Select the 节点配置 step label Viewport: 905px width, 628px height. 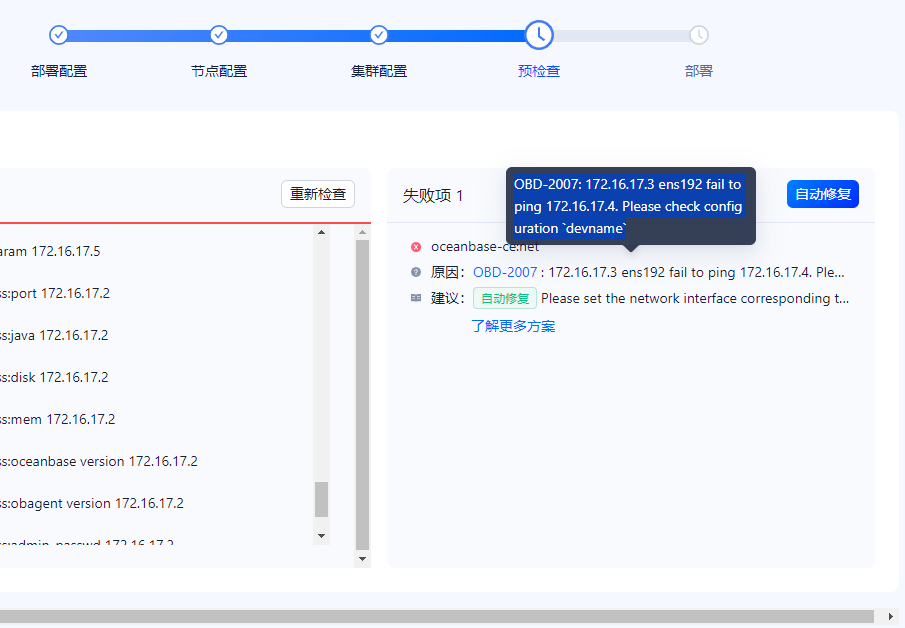219,71
